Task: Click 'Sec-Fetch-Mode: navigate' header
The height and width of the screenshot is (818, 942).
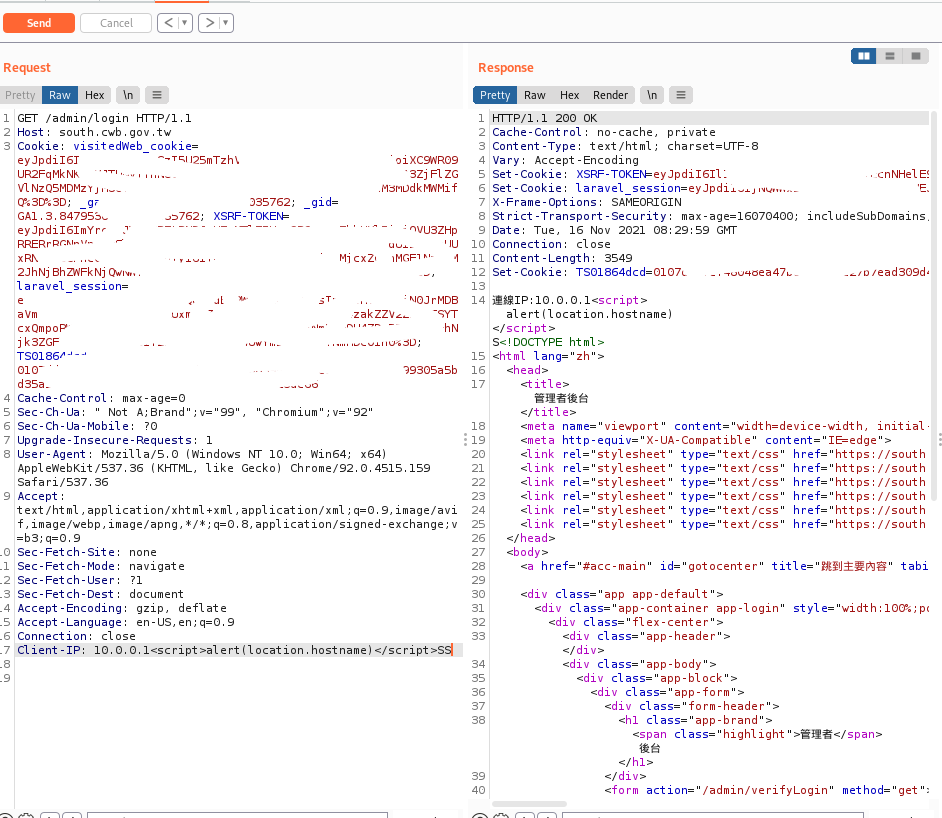Action: pos(101,566)
